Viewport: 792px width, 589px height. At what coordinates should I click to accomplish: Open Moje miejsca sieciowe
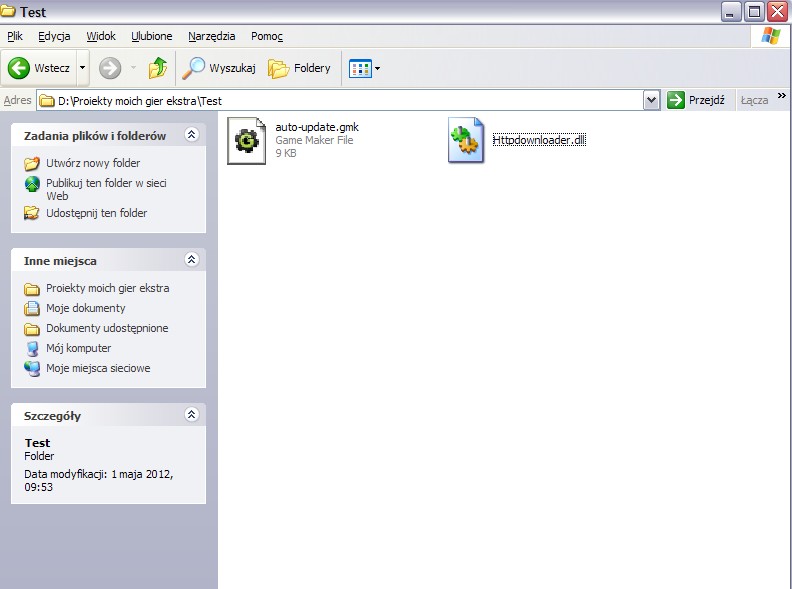[32, 368]
